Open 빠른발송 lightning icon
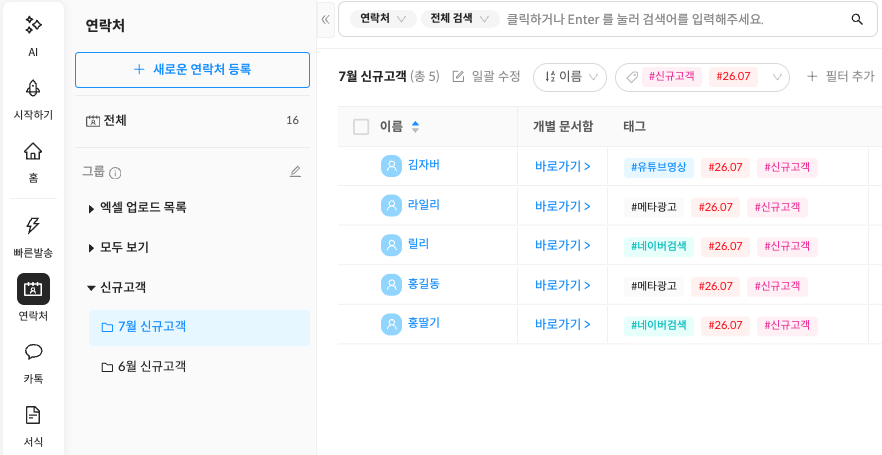This screenshot has height=455, width=882. [x=33, y=226]
